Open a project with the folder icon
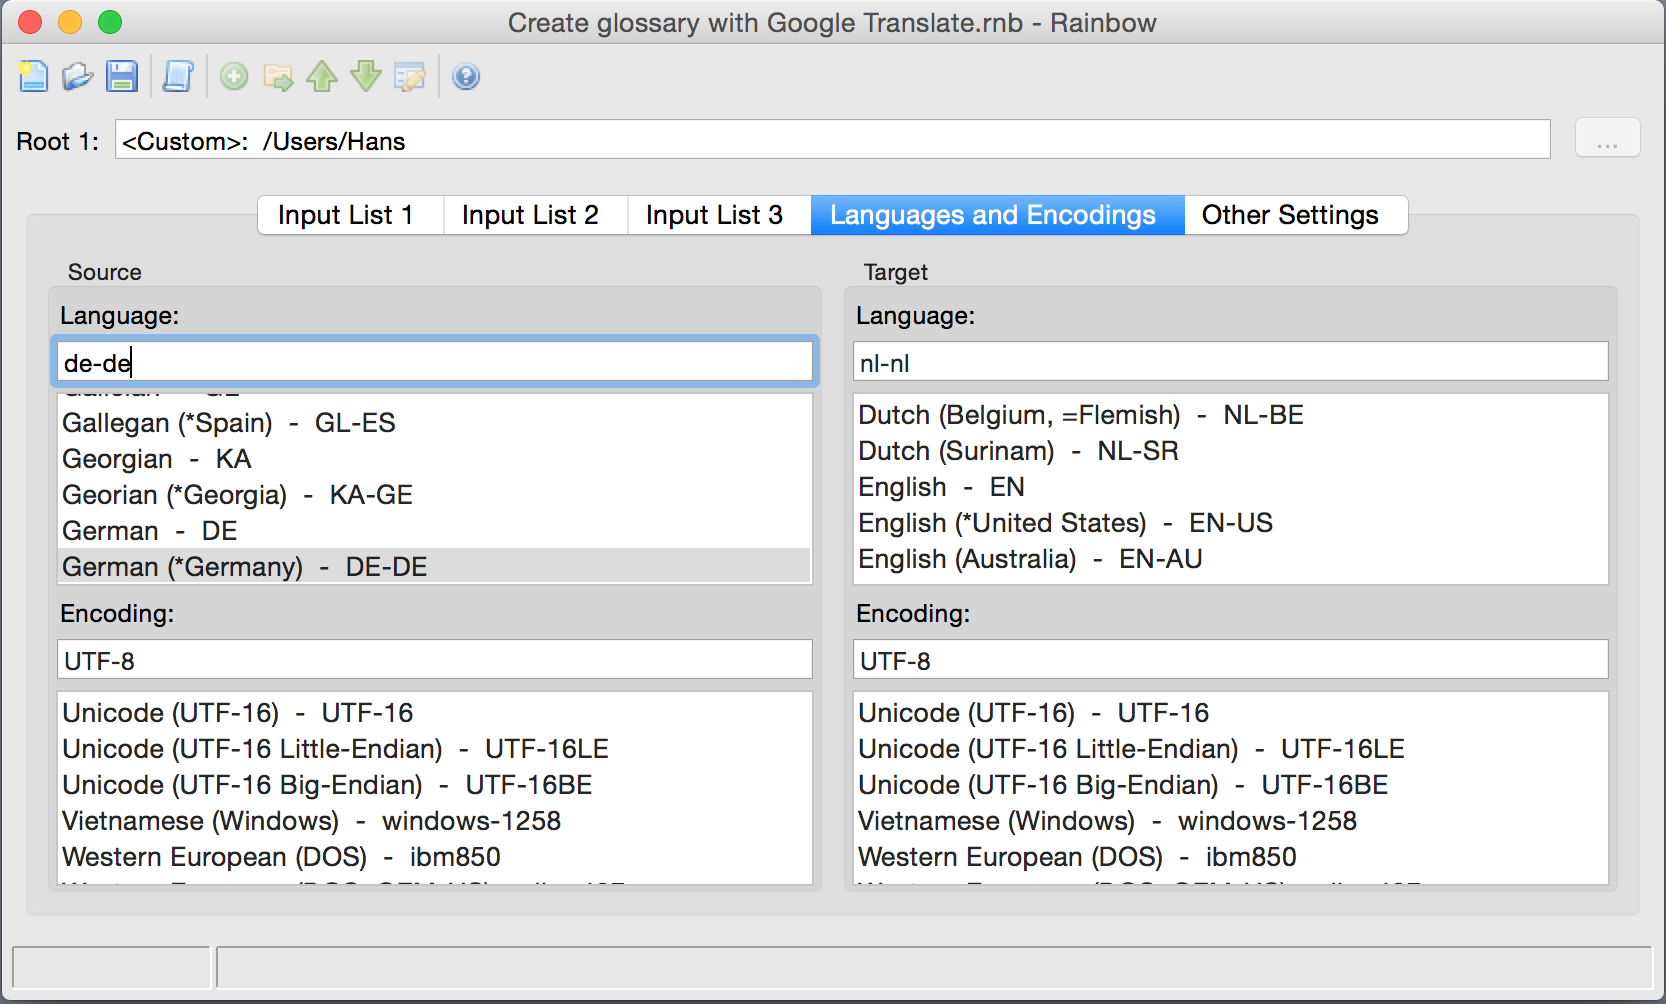 tap(78, 77)
